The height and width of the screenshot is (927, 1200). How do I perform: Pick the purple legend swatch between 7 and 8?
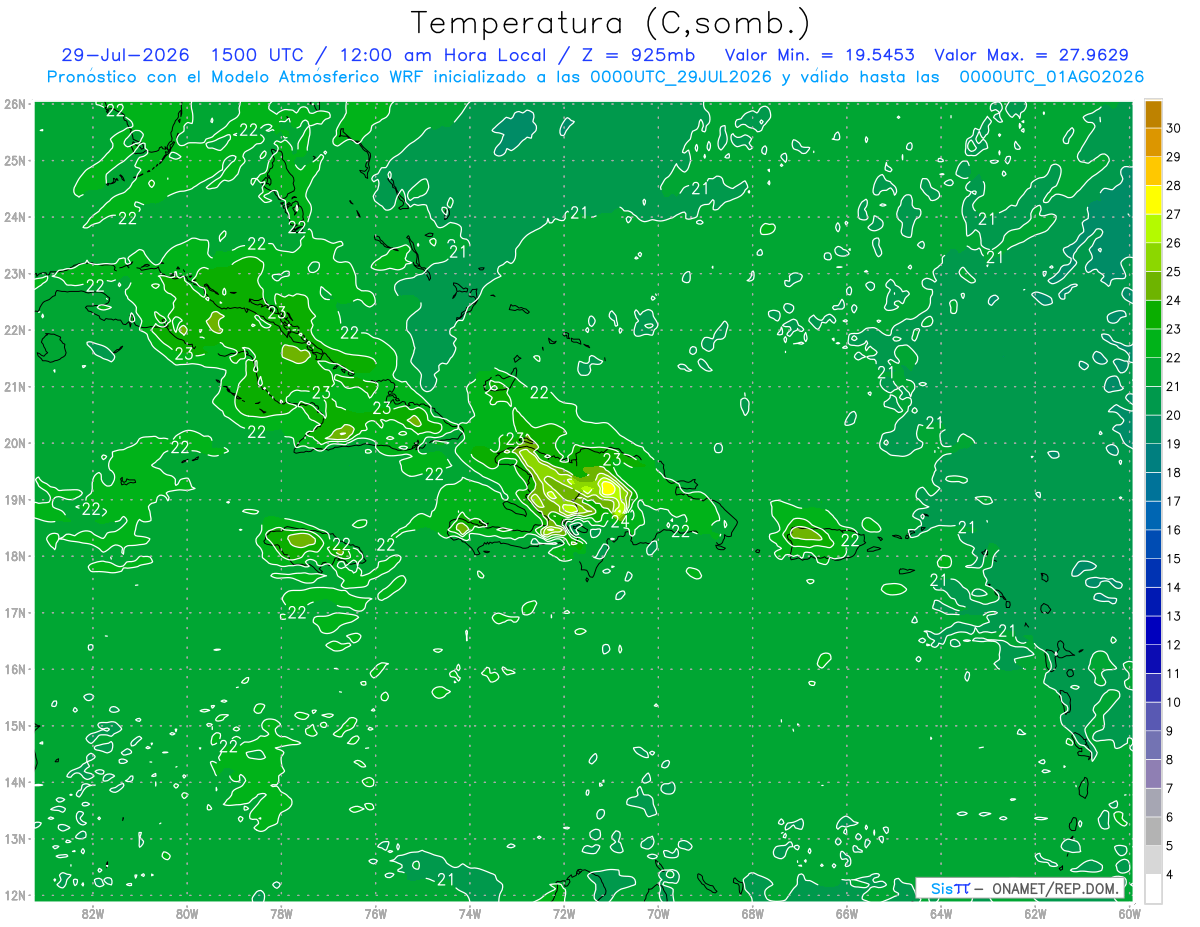point(1153,772)
